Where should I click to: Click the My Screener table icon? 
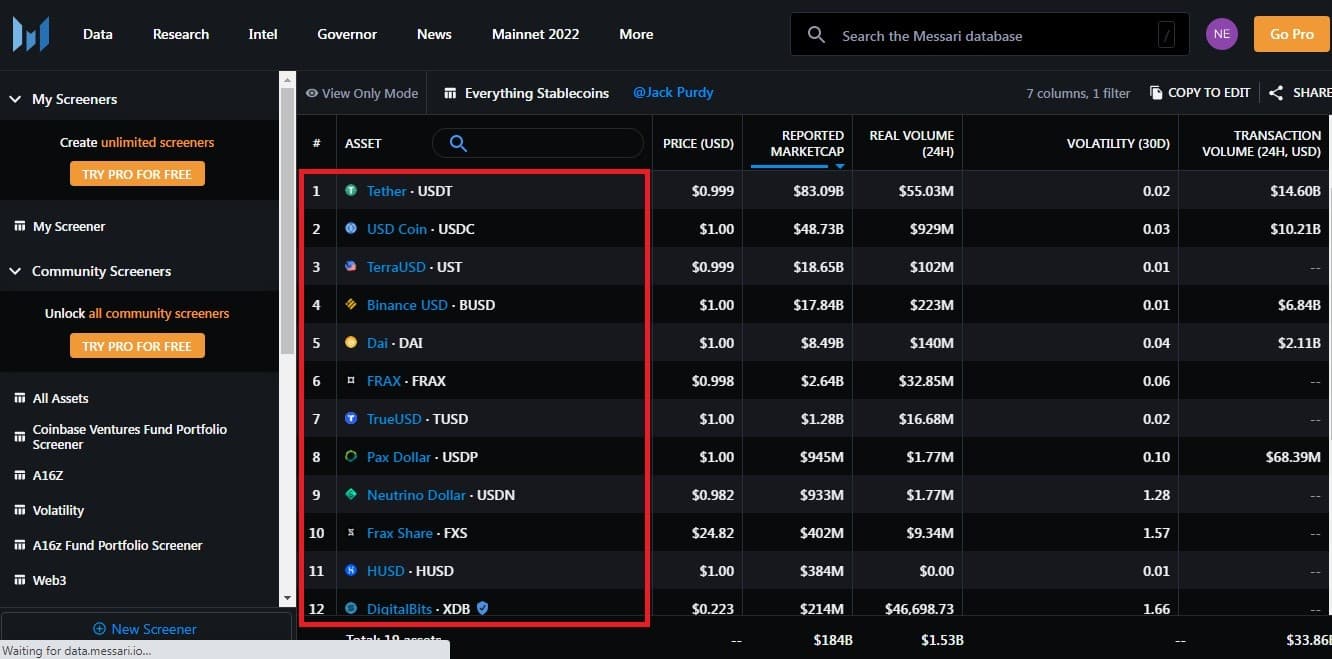pyautogui.click(x=20, y=227)
